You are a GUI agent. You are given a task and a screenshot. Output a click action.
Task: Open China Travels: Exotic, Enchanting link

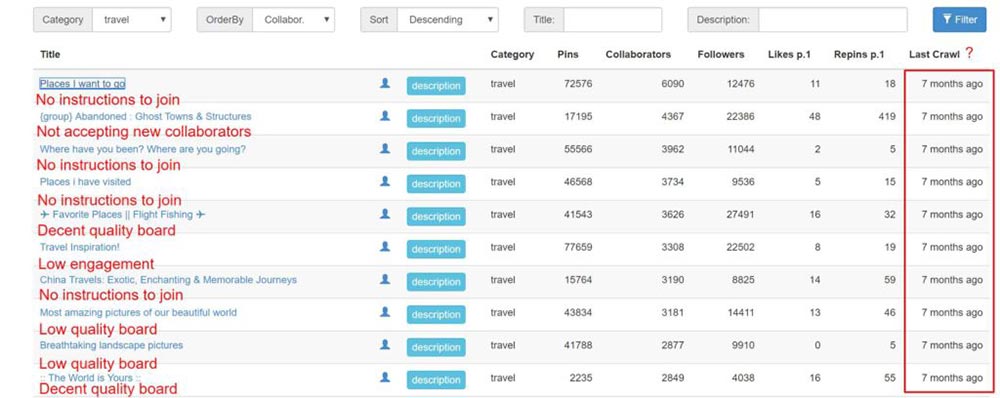[x=168, y=279]
